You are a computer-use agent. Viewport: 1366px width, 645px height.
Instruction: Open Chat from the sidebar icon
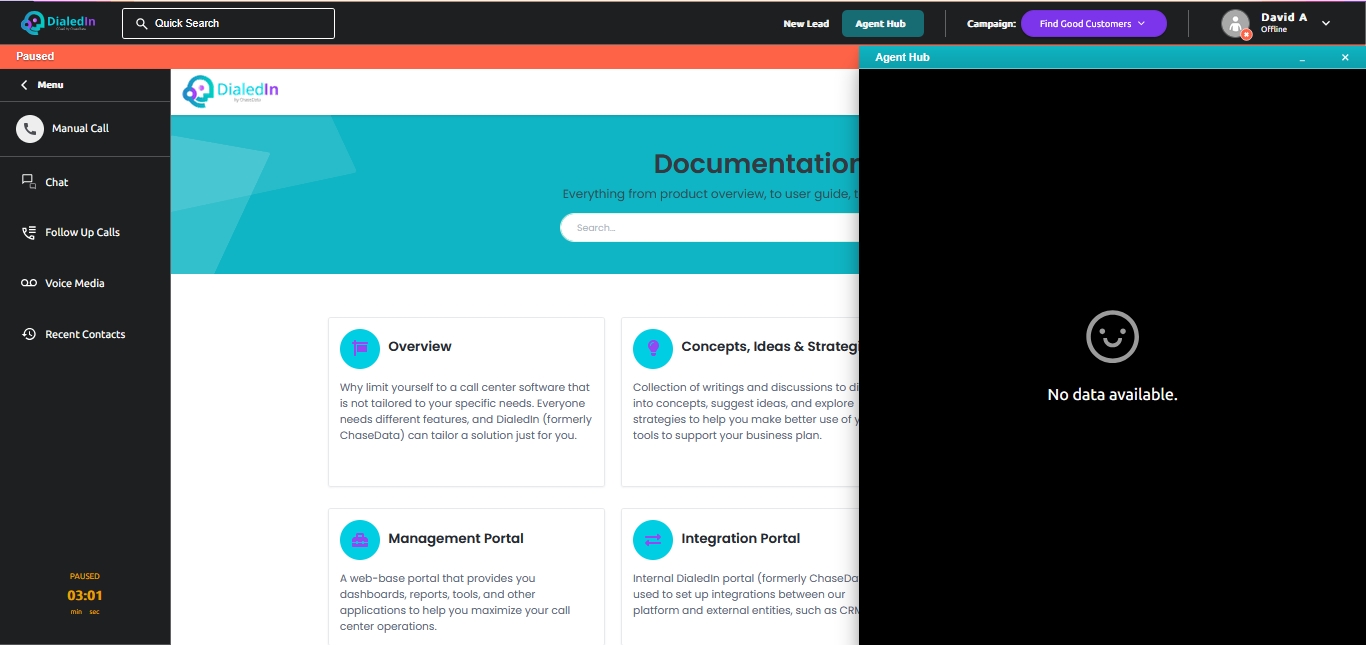click(x=29, y=182)
